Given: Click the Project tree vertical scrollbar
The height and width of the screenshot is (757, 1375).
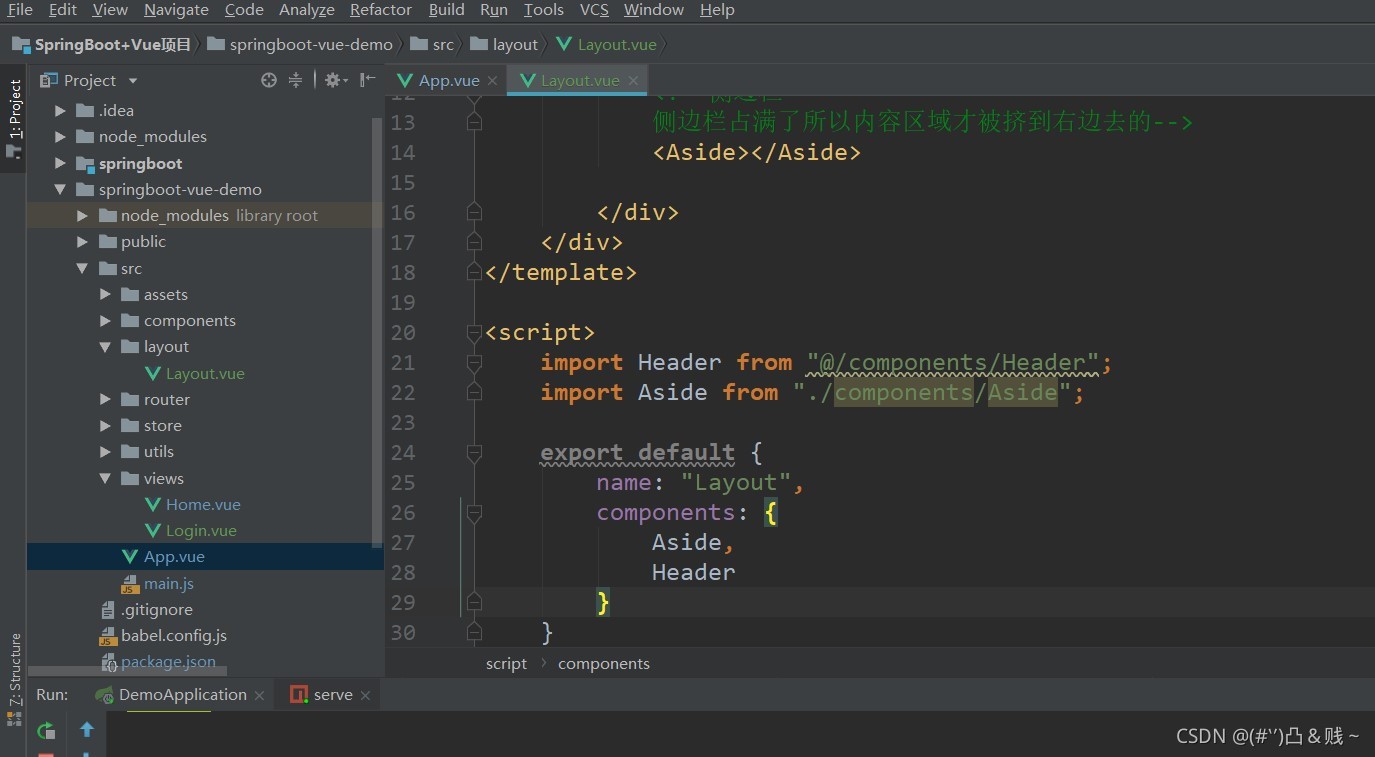Looking at the screenshot, I should tap(377, 330).
